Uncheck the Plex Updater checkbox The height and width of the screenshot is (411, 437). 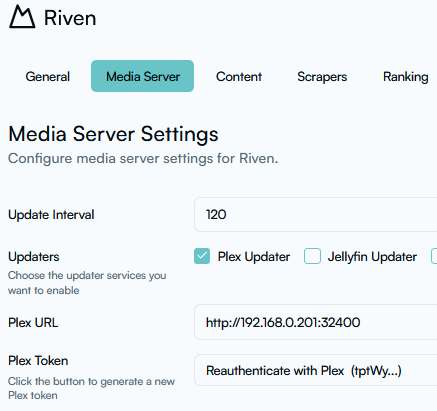click(202, 256)
